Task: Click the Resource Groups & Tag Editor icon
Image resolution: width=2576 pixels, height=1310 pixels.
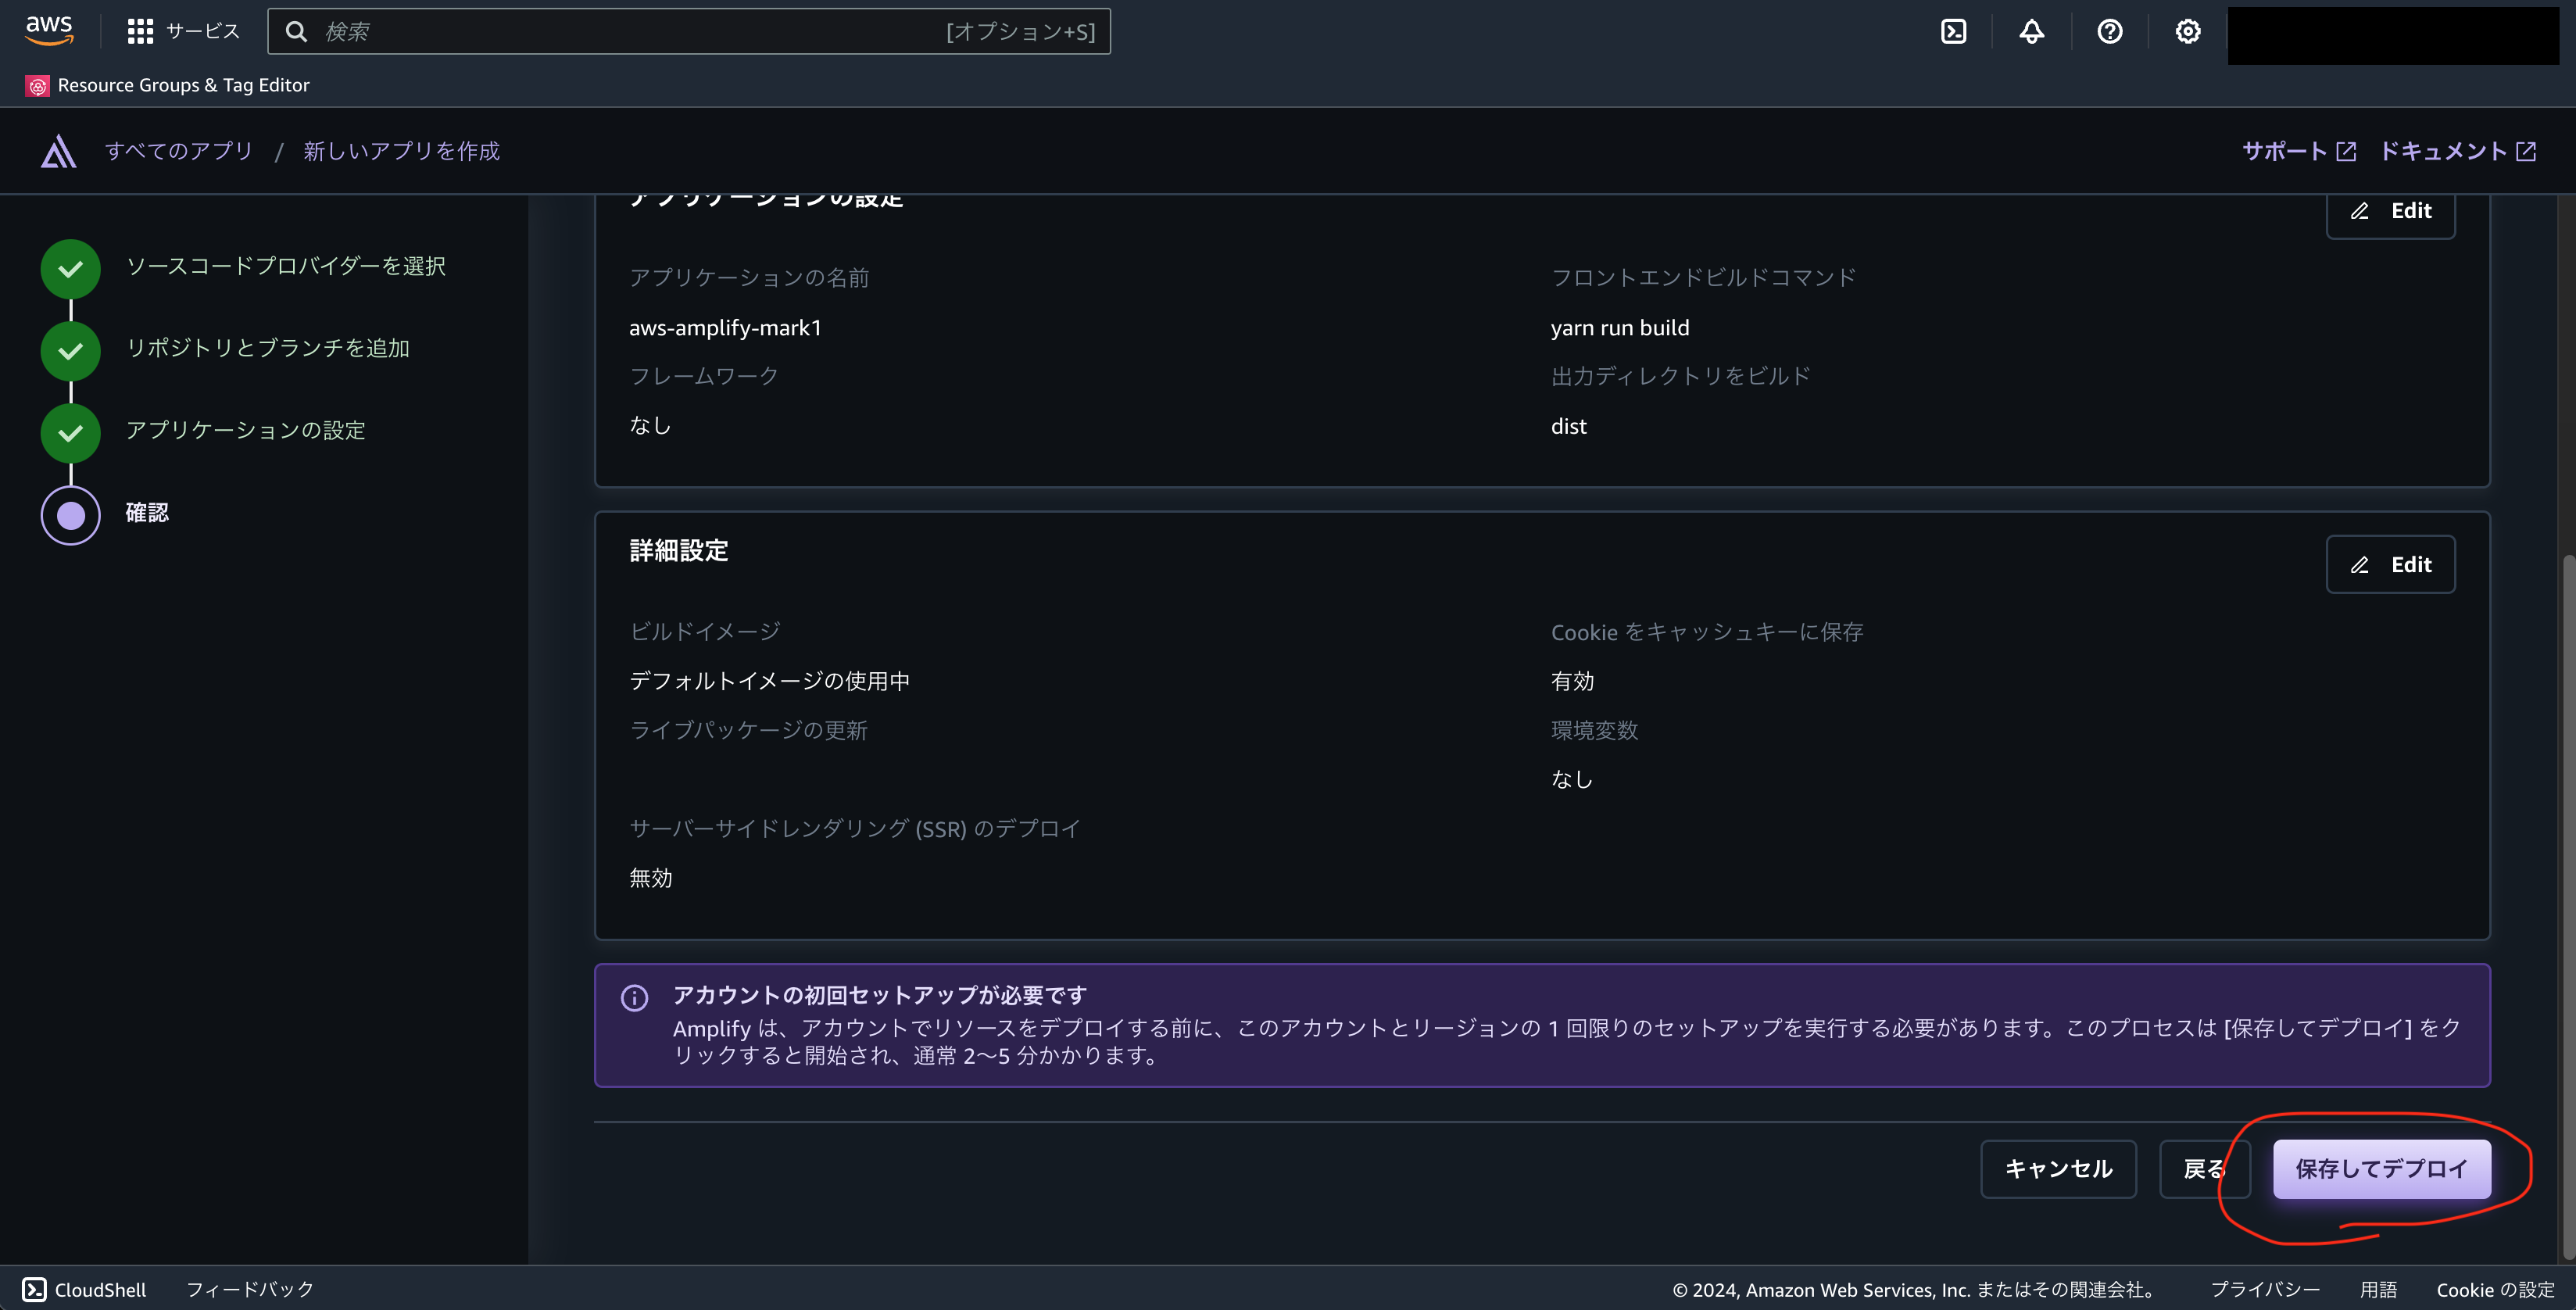Action: [x=38, y=85]
